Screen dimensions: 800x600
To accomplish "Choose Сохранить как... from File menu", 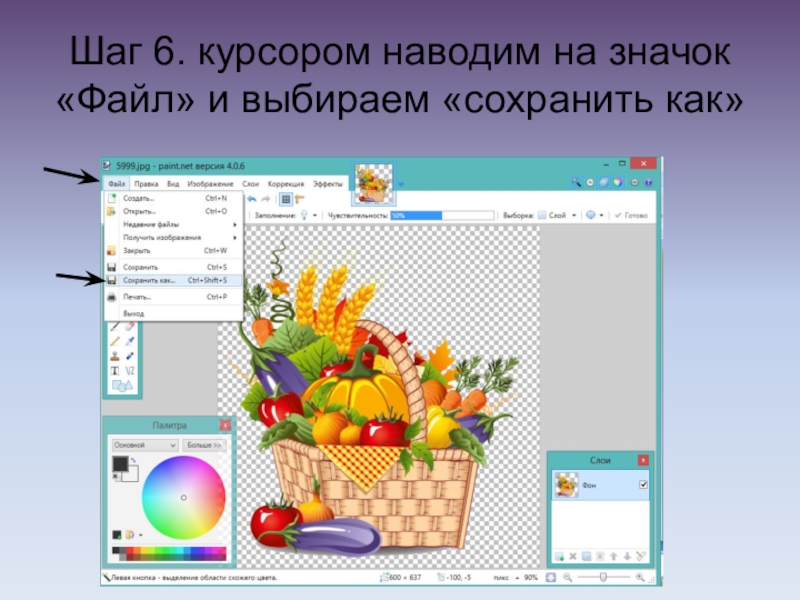I will 149,281.
